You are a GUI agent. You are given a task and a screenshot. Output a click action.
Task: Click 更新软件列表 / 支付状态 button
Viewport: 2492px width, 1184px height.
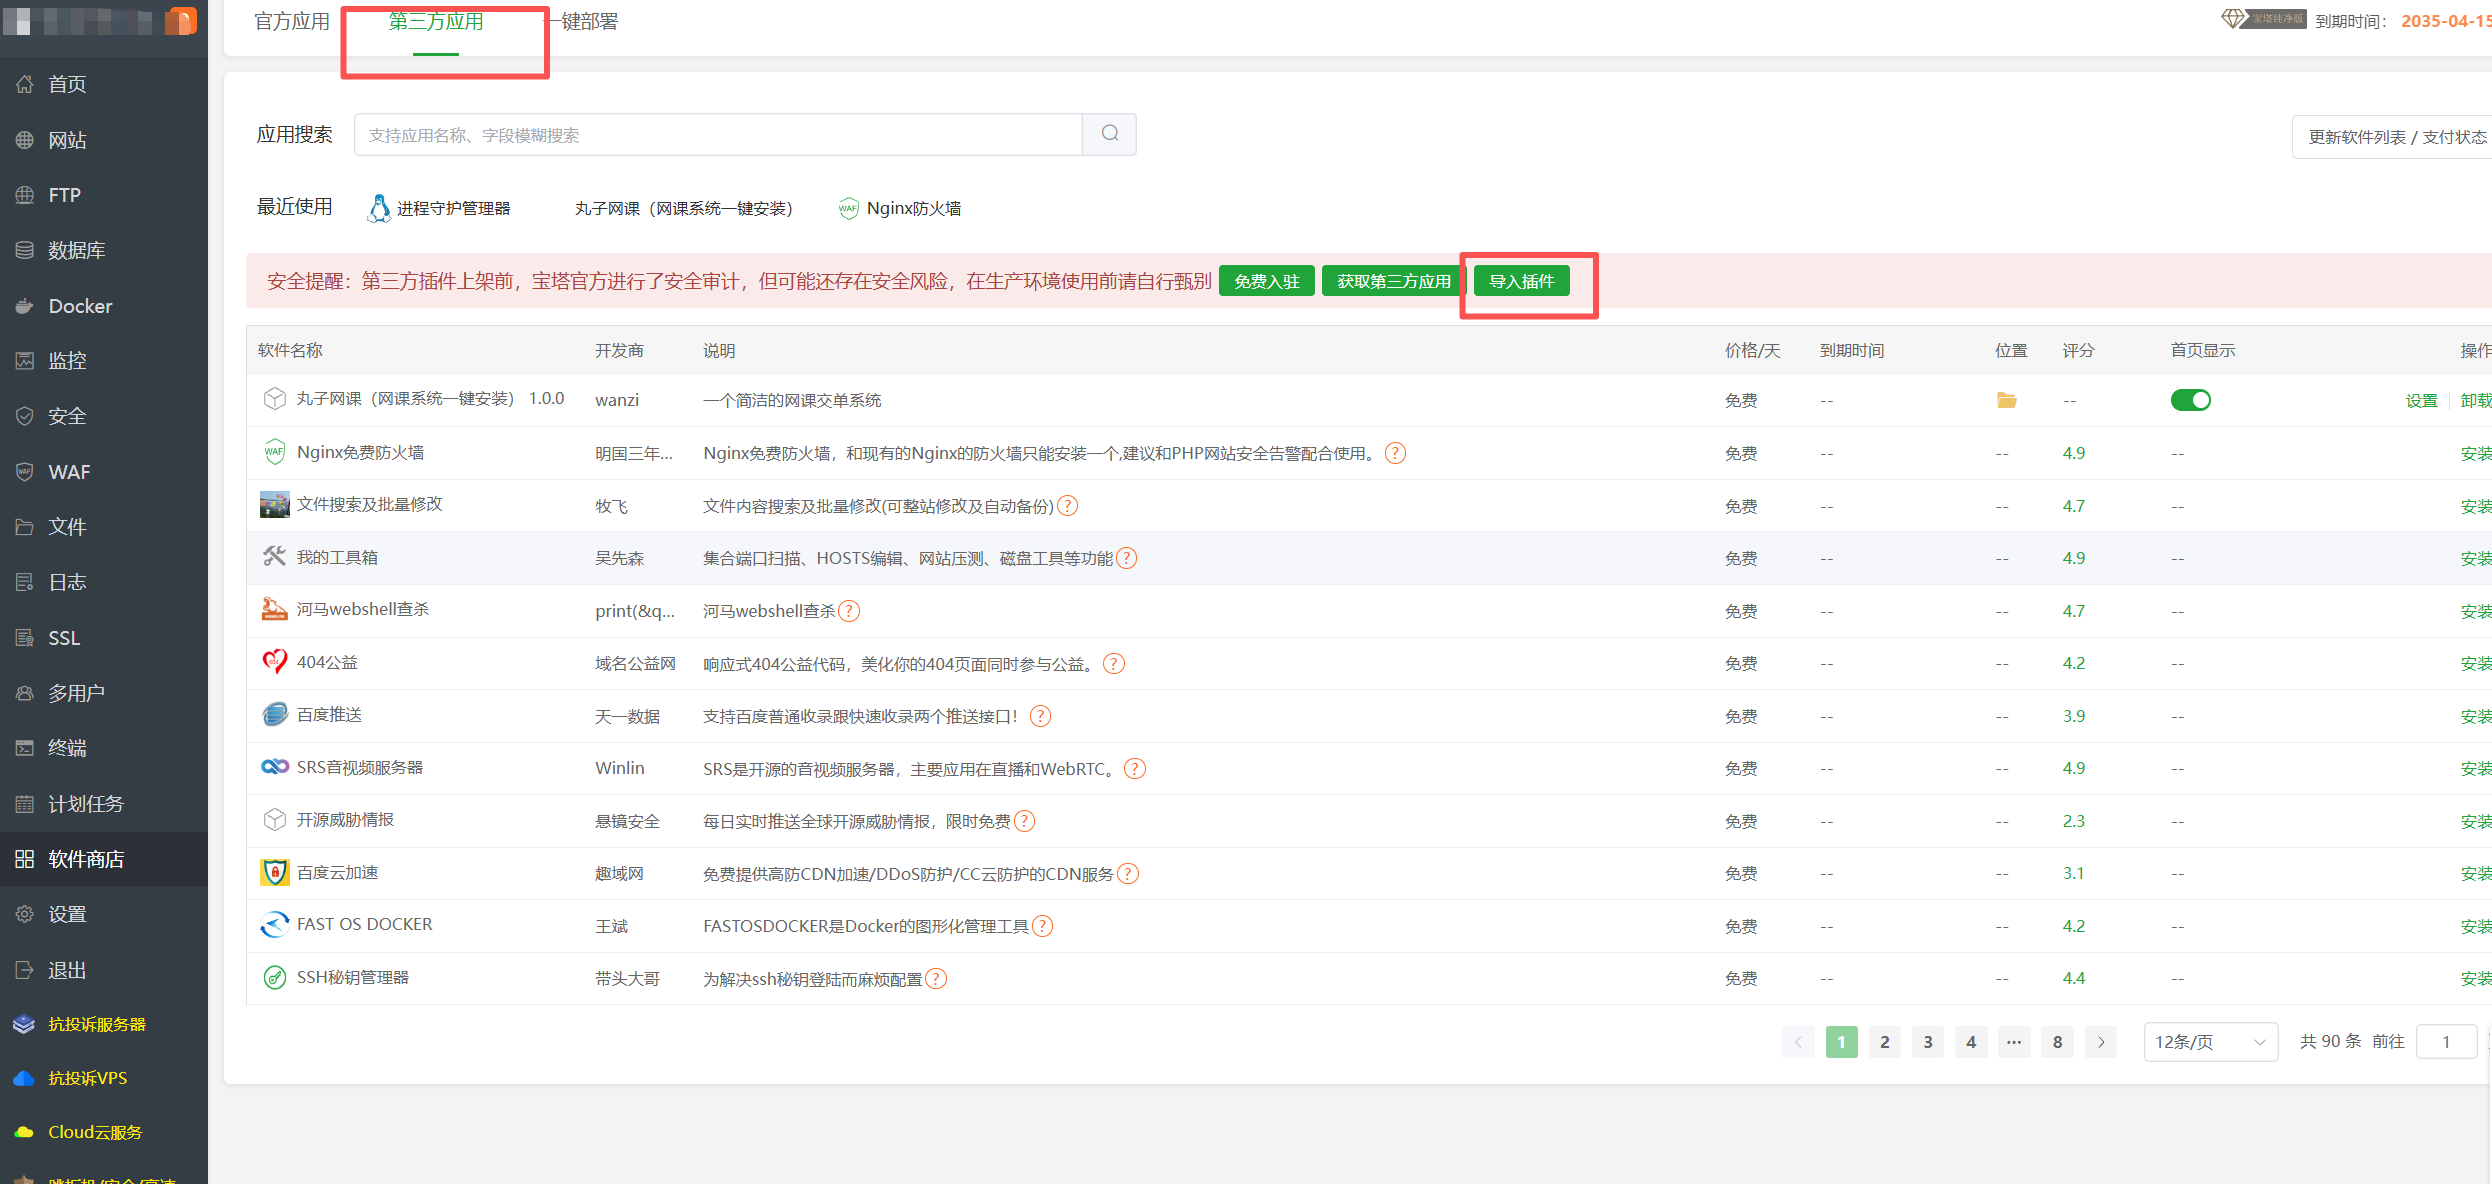coord(2392,137)
